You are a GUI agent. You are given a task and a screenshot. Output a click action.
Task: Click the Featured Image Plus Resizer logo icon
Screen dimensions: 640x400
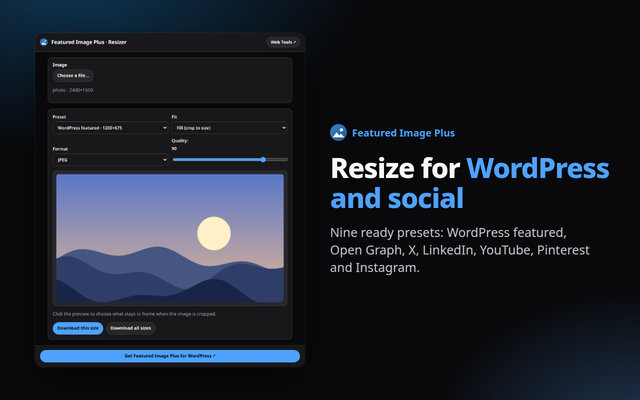(44, 42)
